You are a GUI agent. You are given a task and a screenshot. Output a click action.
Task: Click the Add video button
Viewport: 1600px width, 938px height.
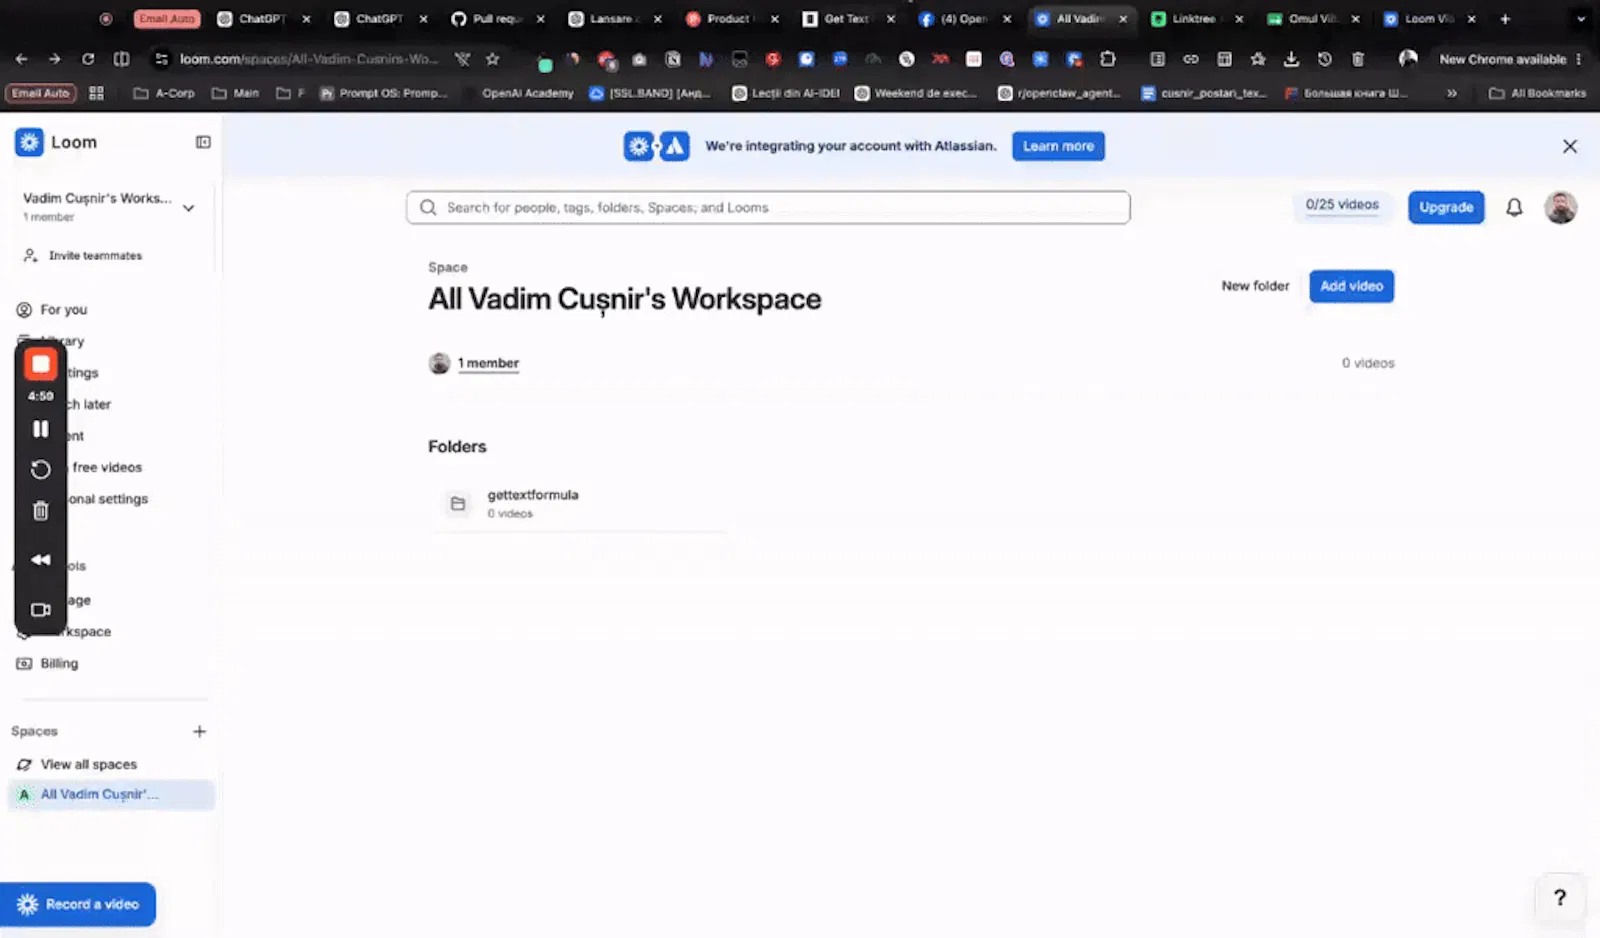[1351, 286]
